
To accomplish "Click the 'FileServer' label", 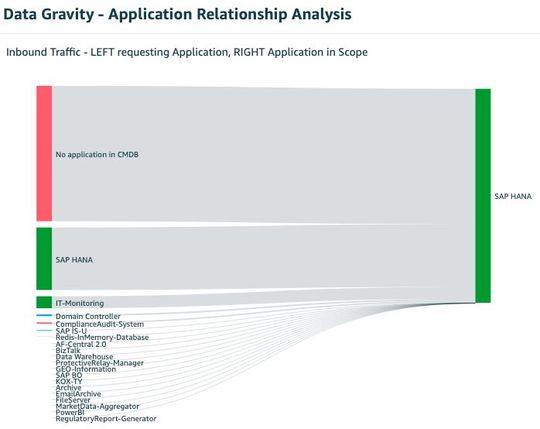I will [x=73, y=400].
